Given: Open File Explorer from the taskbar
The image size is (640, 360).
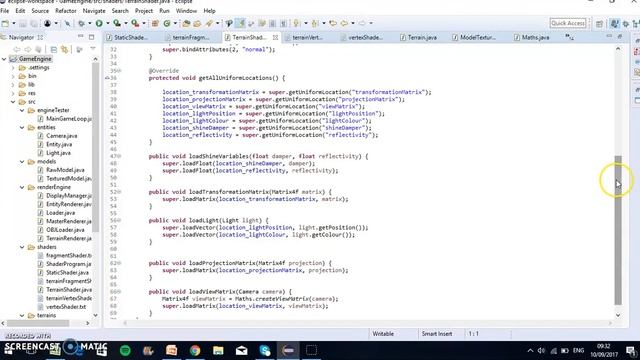Looking at the screenshot, I should tap(218, 350).
